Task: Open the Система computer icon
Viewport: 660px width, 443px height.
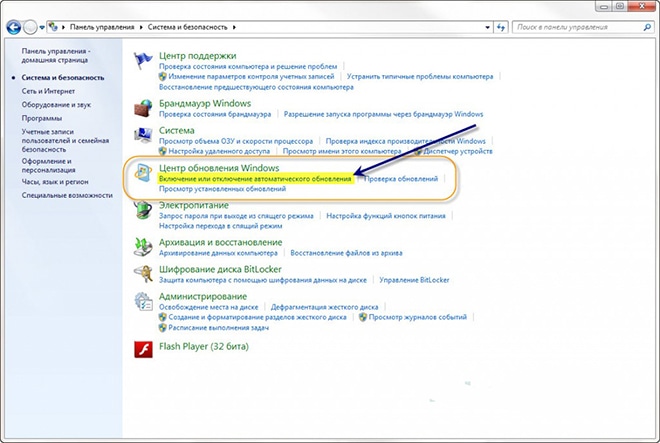Action: coord(144,134)
